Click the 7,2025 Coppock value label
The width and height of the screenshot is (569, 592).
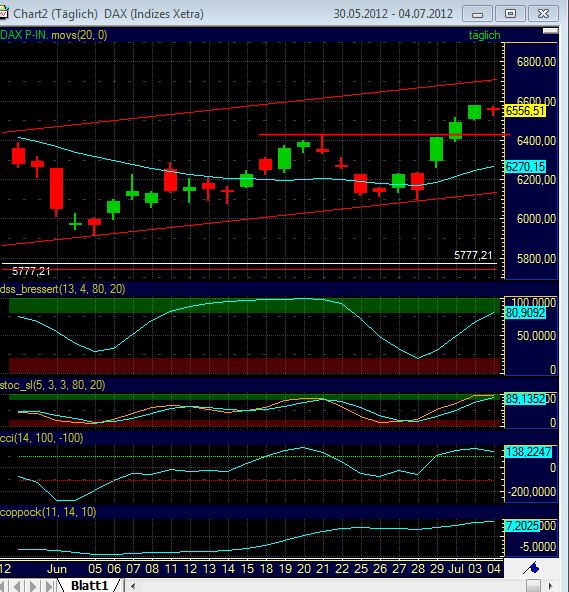click(x=523, y=525)
